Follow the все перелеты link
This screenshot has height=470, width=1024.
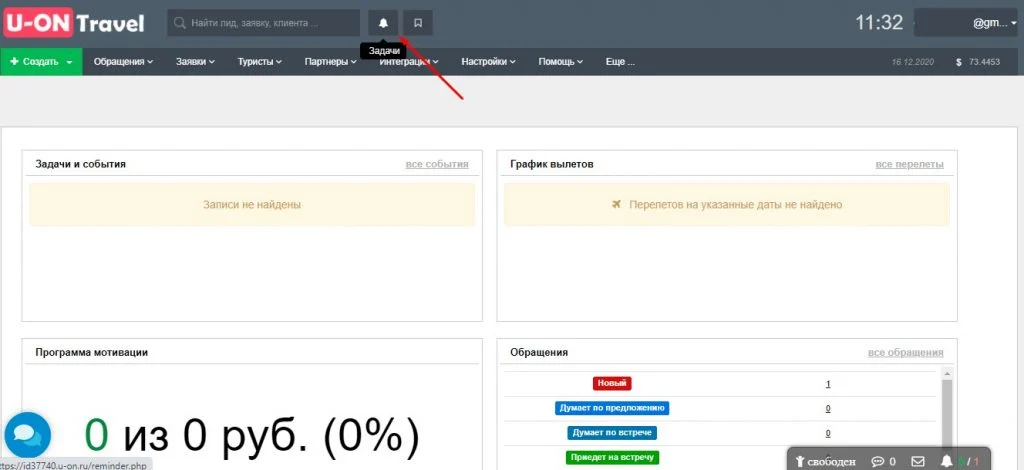[x=909, y=164]
